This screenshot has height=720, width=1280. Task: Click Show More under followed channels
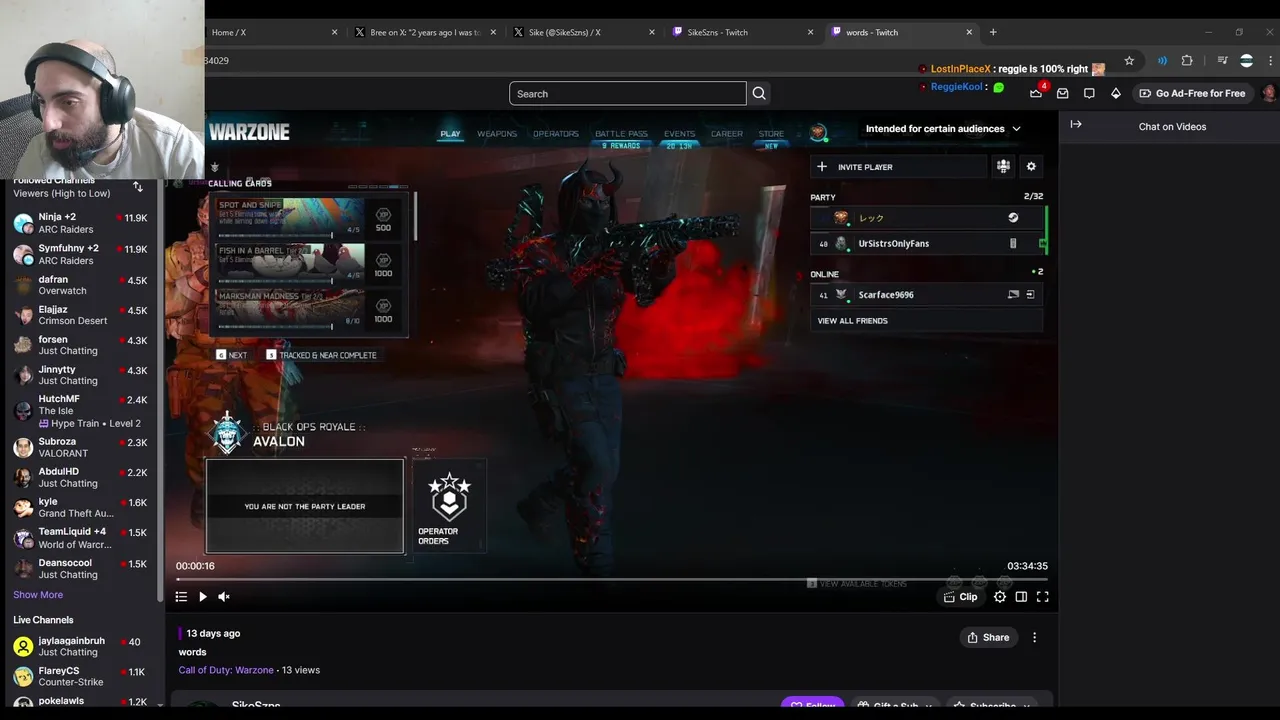click(x=38, y=595)
